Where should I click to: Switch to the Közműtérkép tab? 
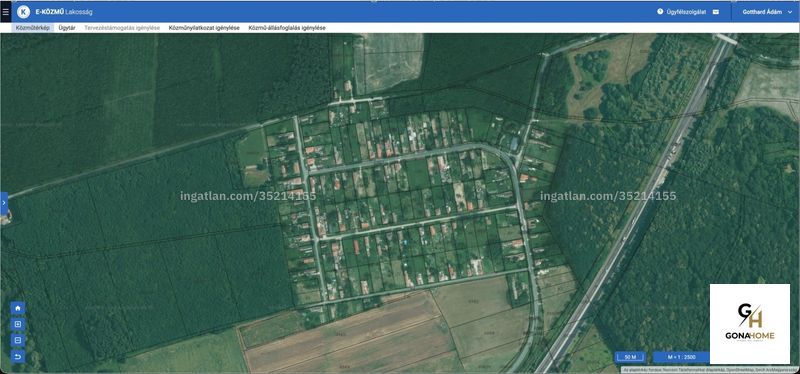pos(33,28)
